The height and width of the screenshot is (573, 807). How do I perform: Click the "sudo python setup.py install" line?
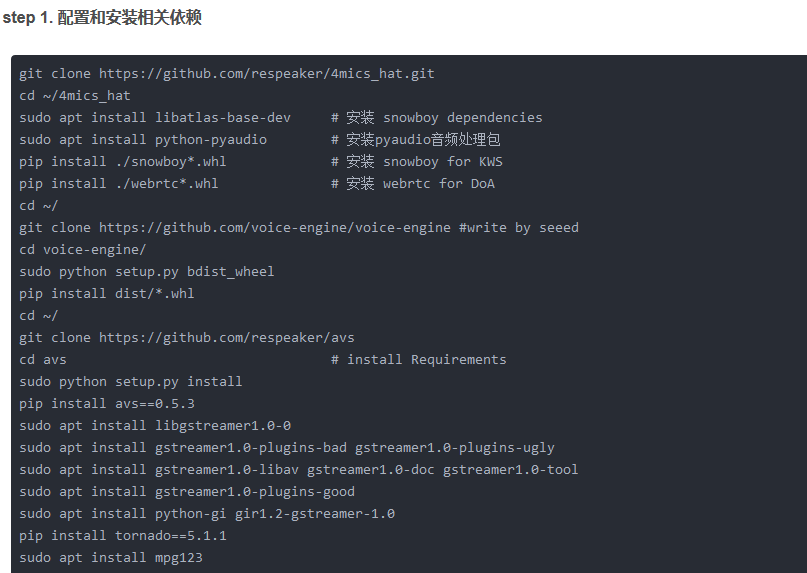[x=130, y=381]
